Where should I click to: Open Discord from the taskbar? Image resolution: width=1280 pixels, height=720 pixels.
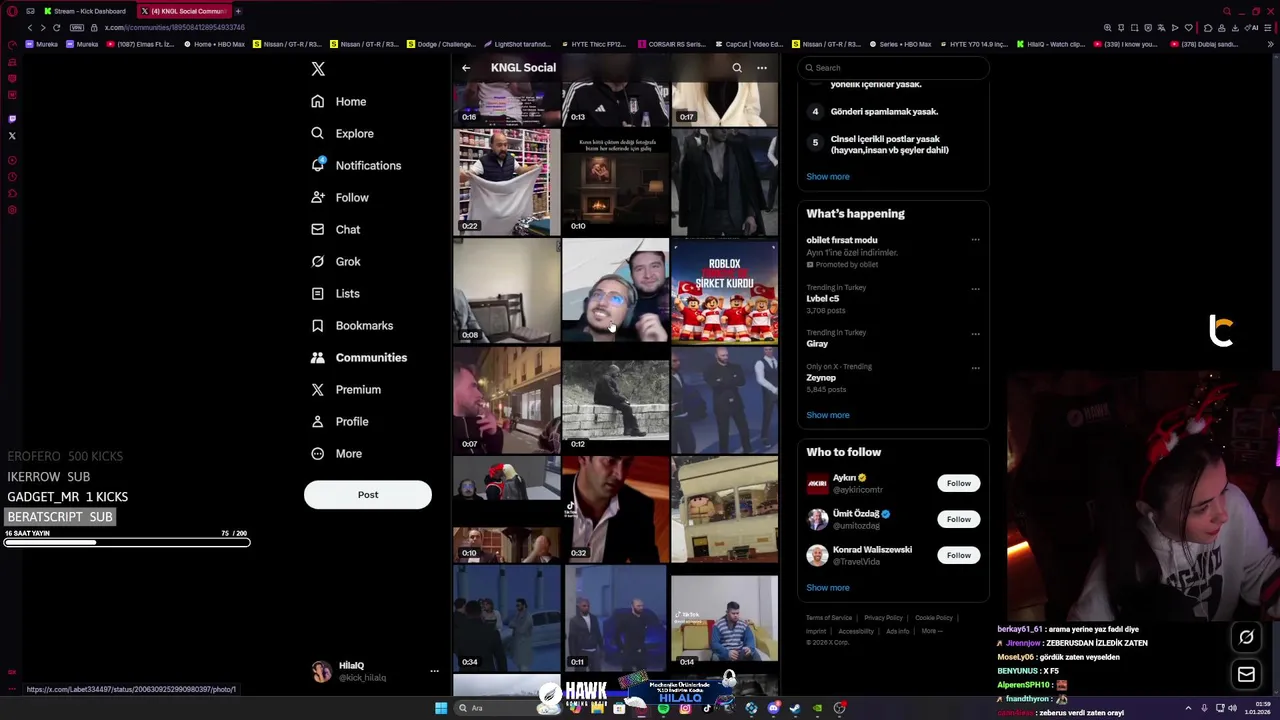tap(773, 708)
